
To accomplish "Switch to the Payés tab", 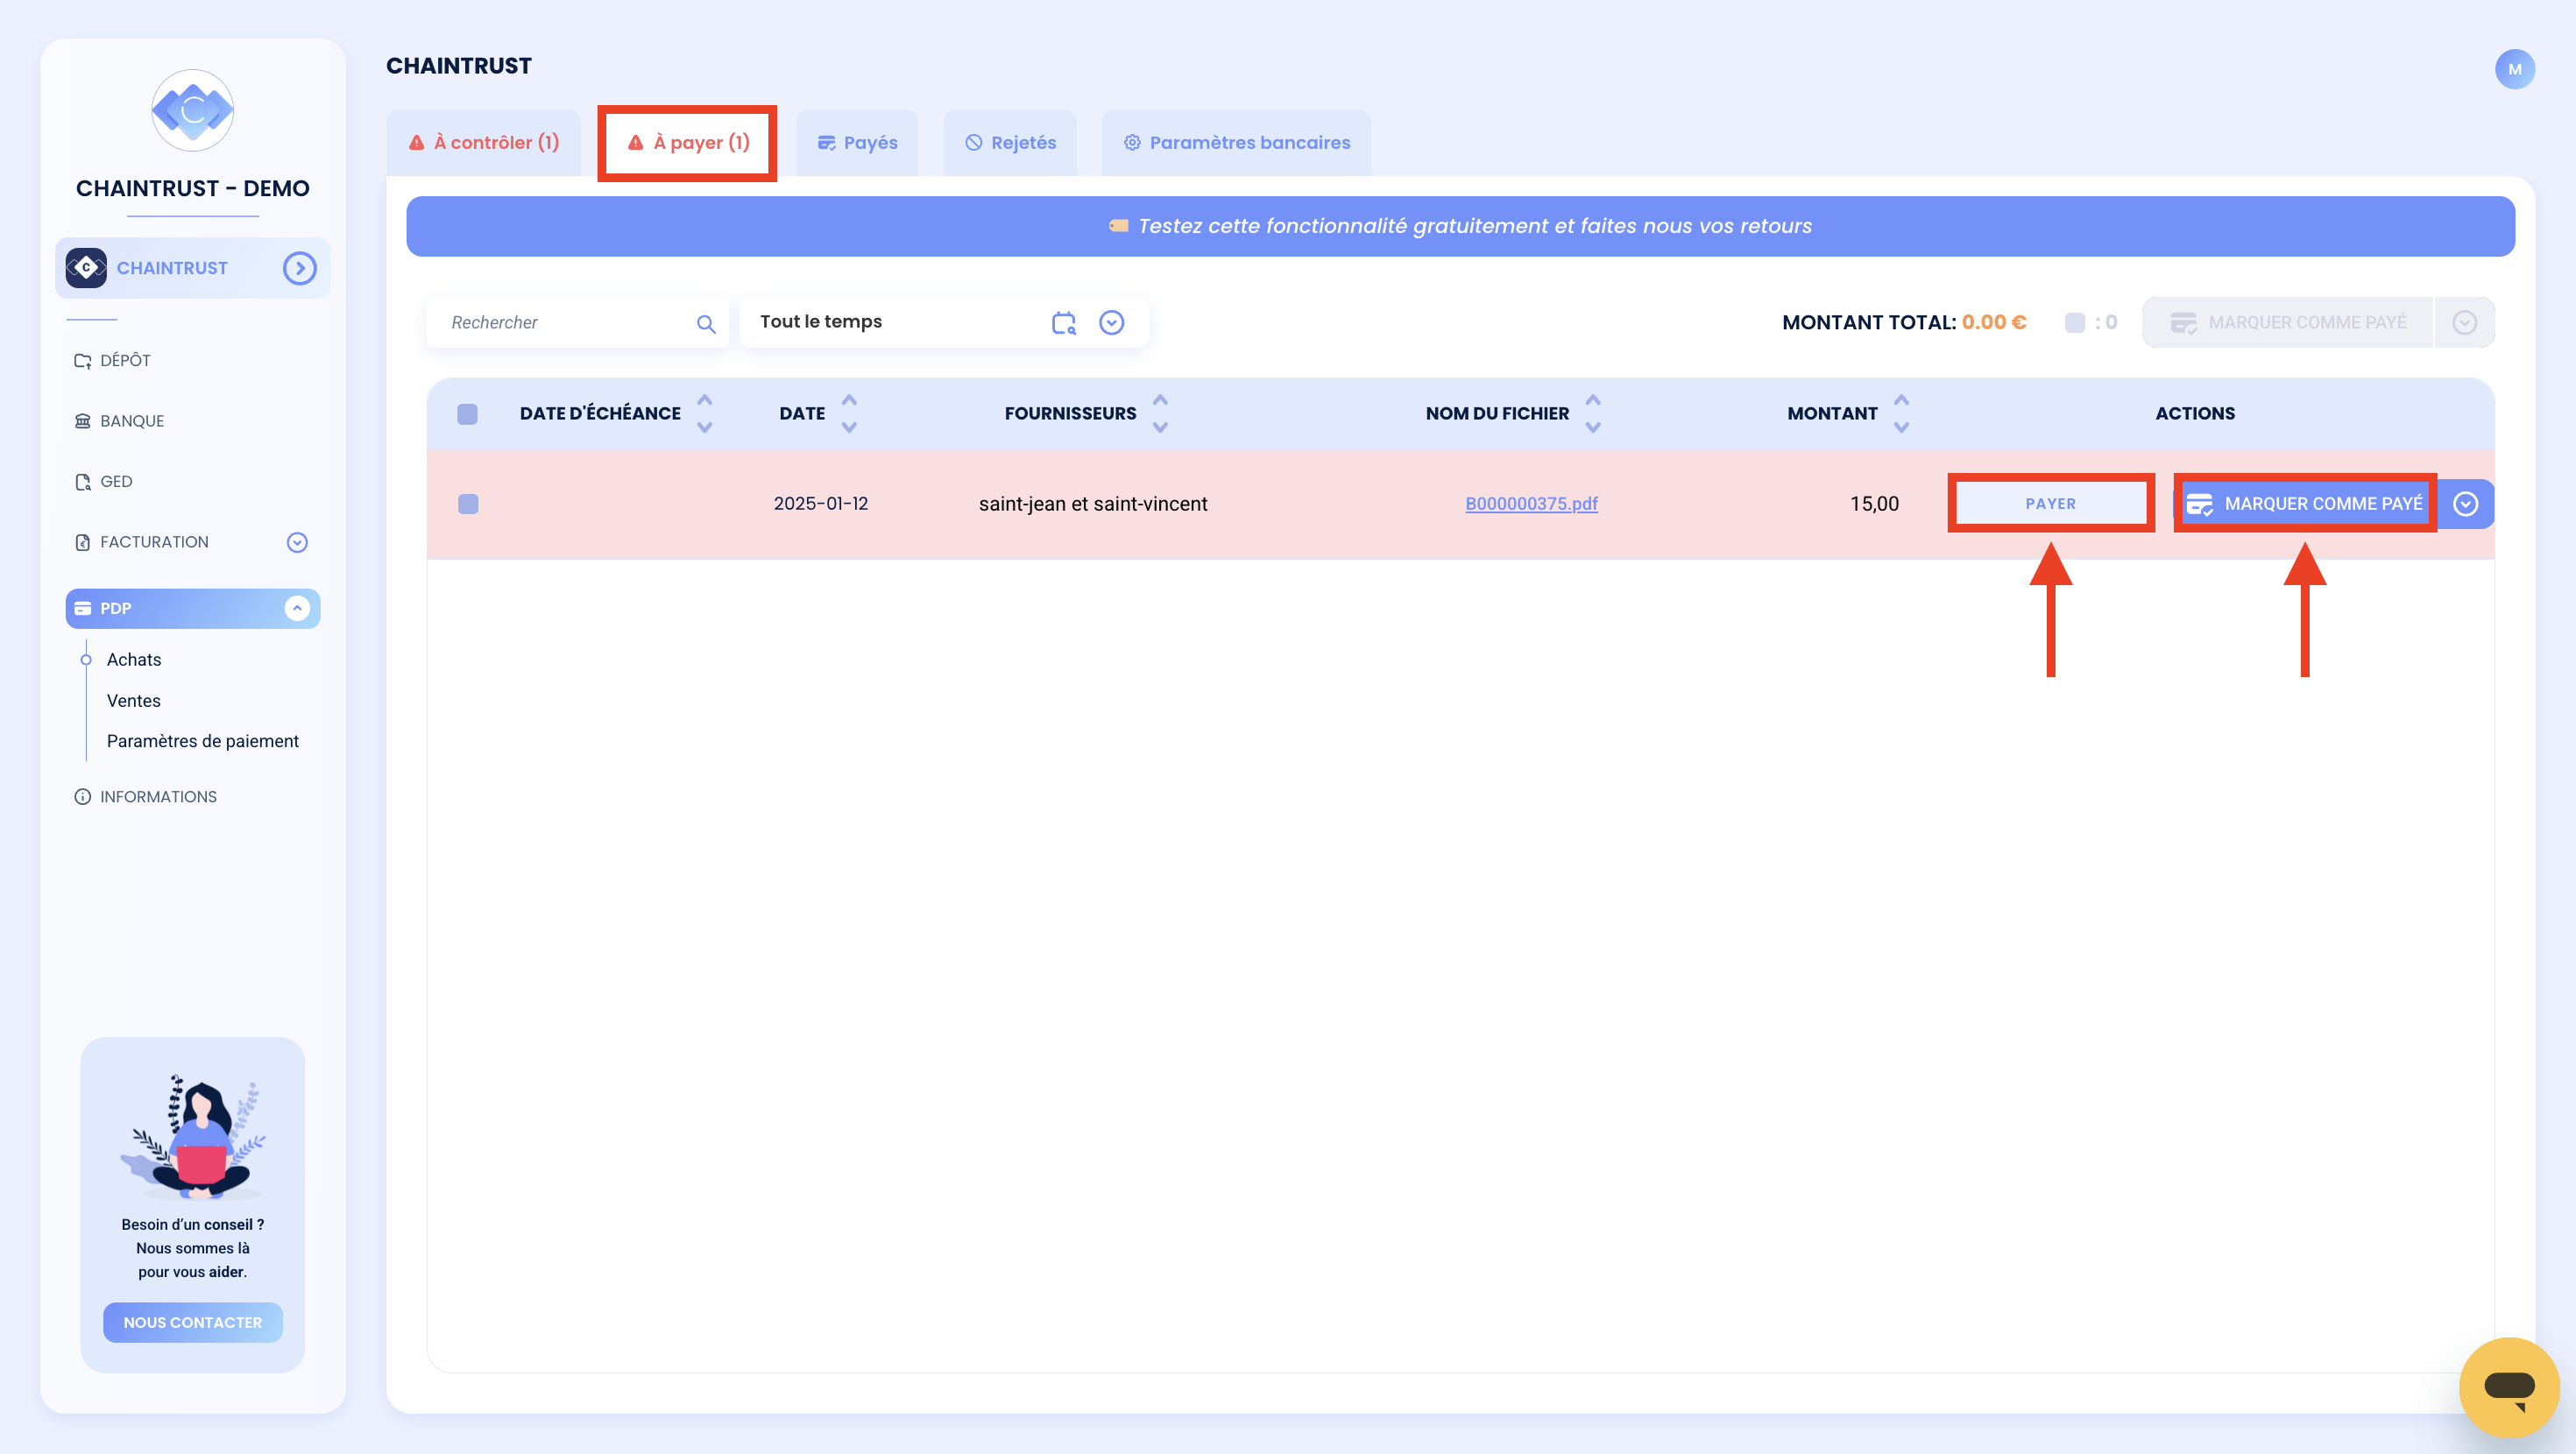I will click(x=857, y=143).
